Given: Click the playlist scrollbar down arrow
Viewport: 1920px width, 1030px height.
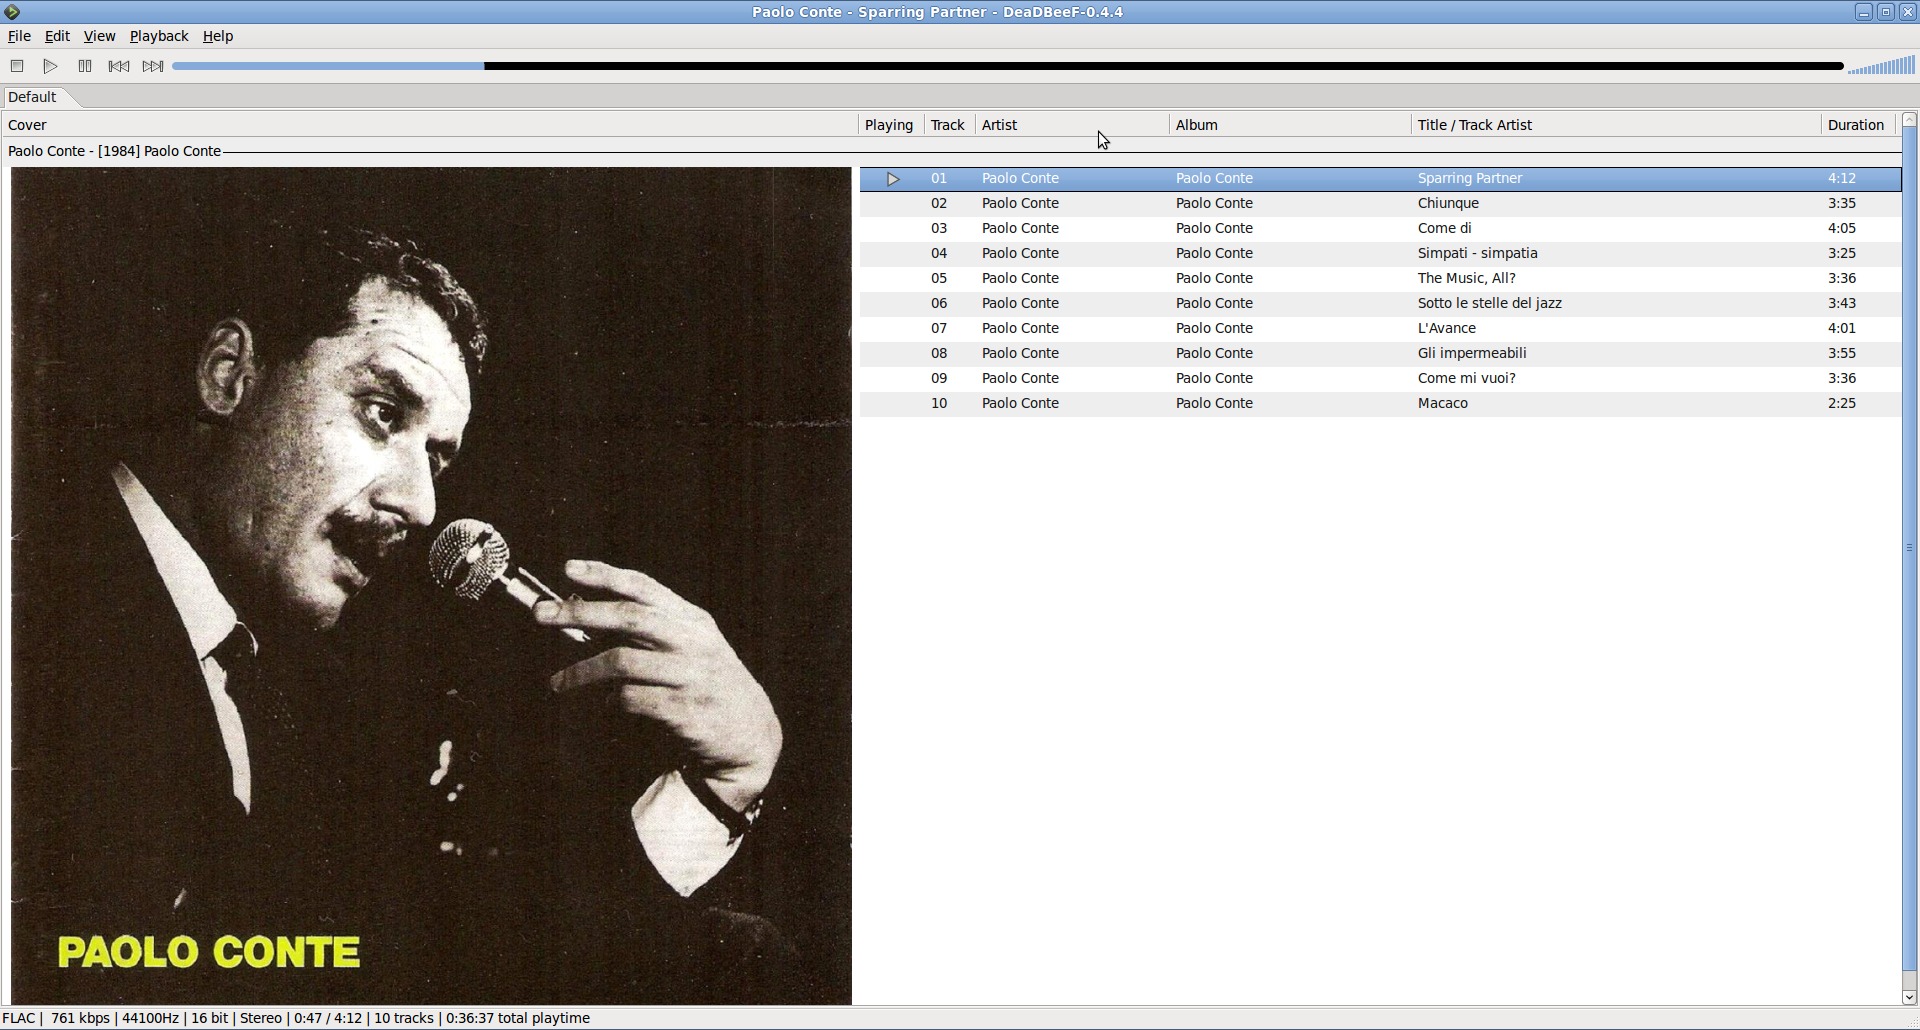Looking at the screenshot, I should 1909,997.
